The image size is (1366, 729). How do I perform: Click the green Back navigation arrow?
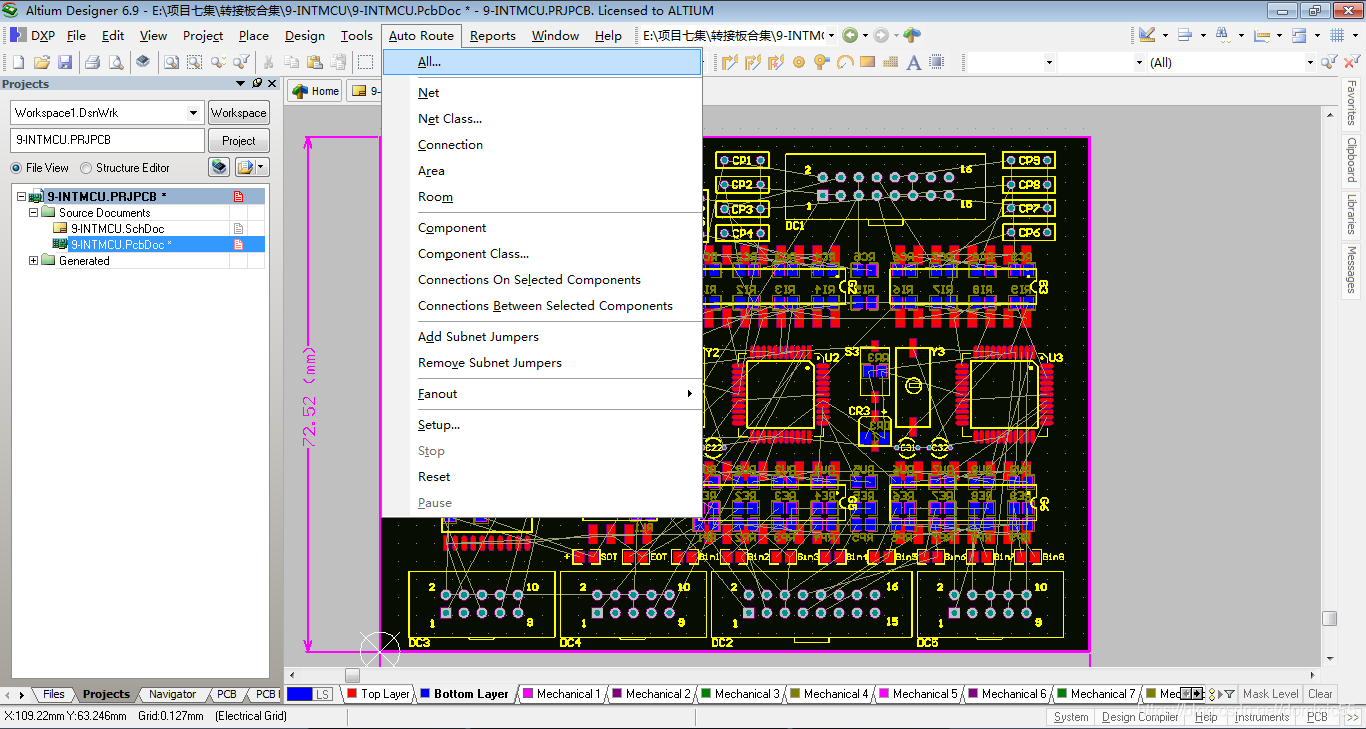(x=849, y=35)
